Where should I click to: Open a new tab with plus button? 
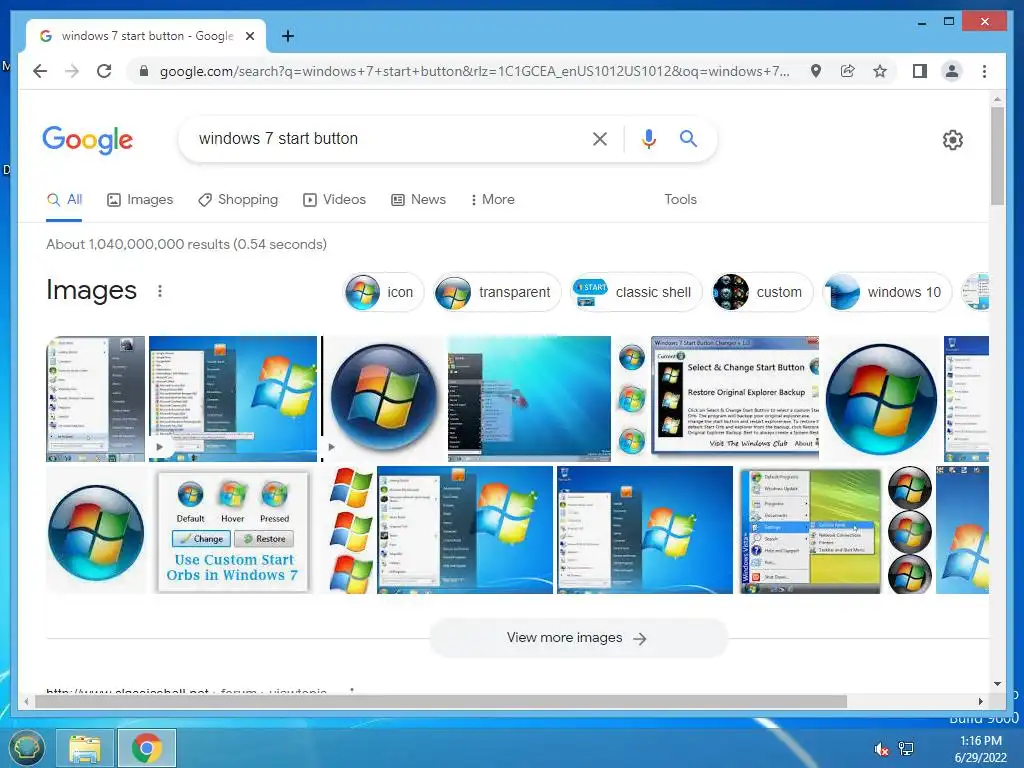click(287, 36)
